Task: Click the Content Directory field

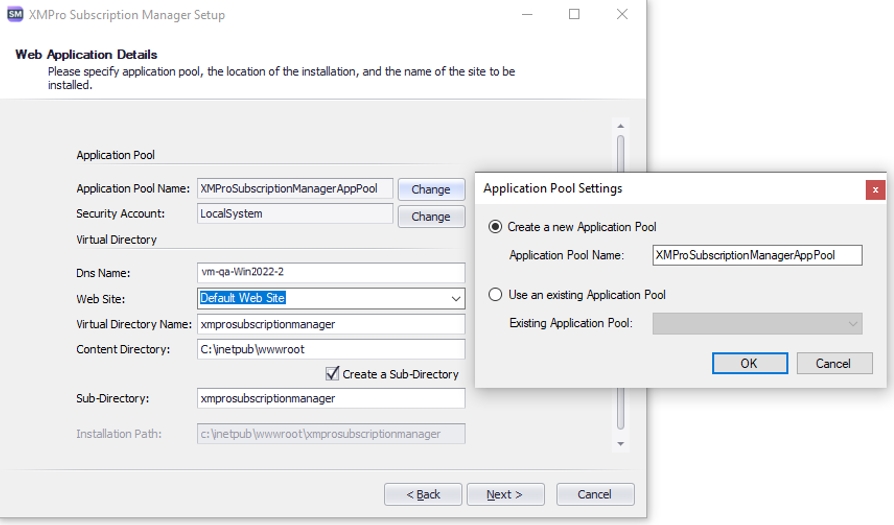Action: (331, 349)
